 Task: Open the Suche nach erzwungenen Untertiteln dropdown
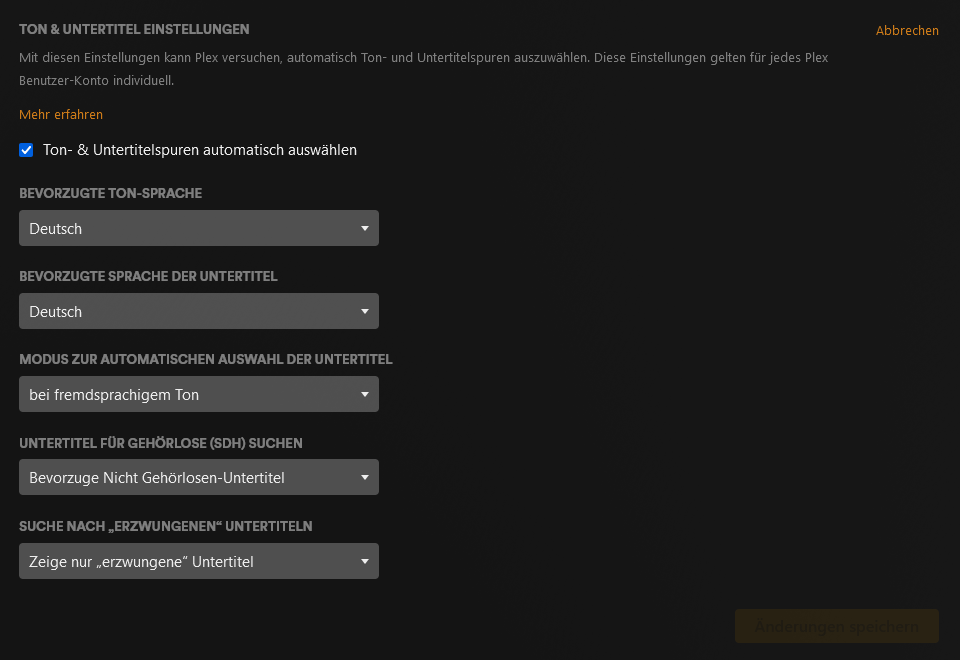click(x=198, y=561)
